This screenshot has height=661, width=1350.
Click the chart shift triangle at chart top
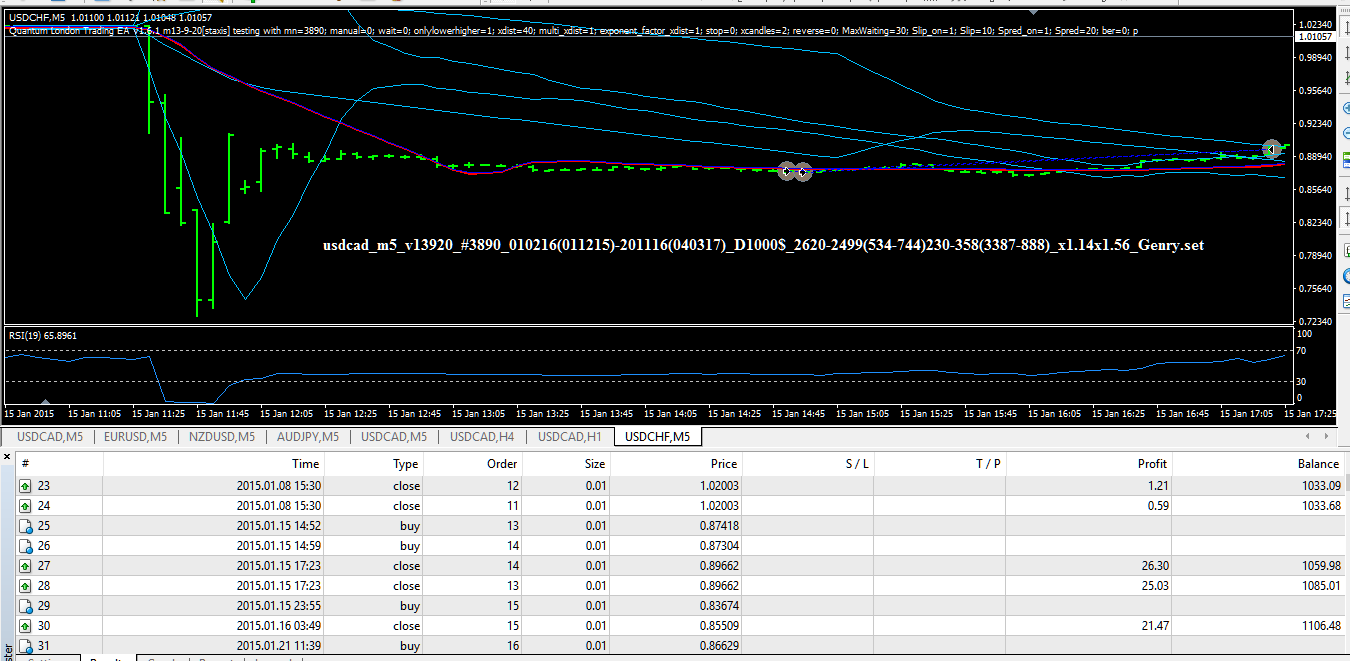pyautogui.click(x=1033, y=12)
